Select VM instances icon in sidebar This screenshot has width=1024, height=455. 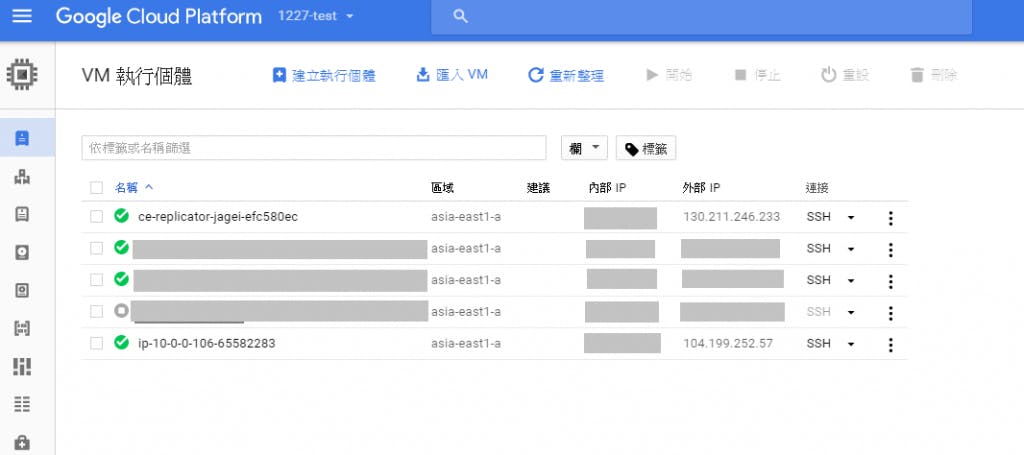coord(22,138)
